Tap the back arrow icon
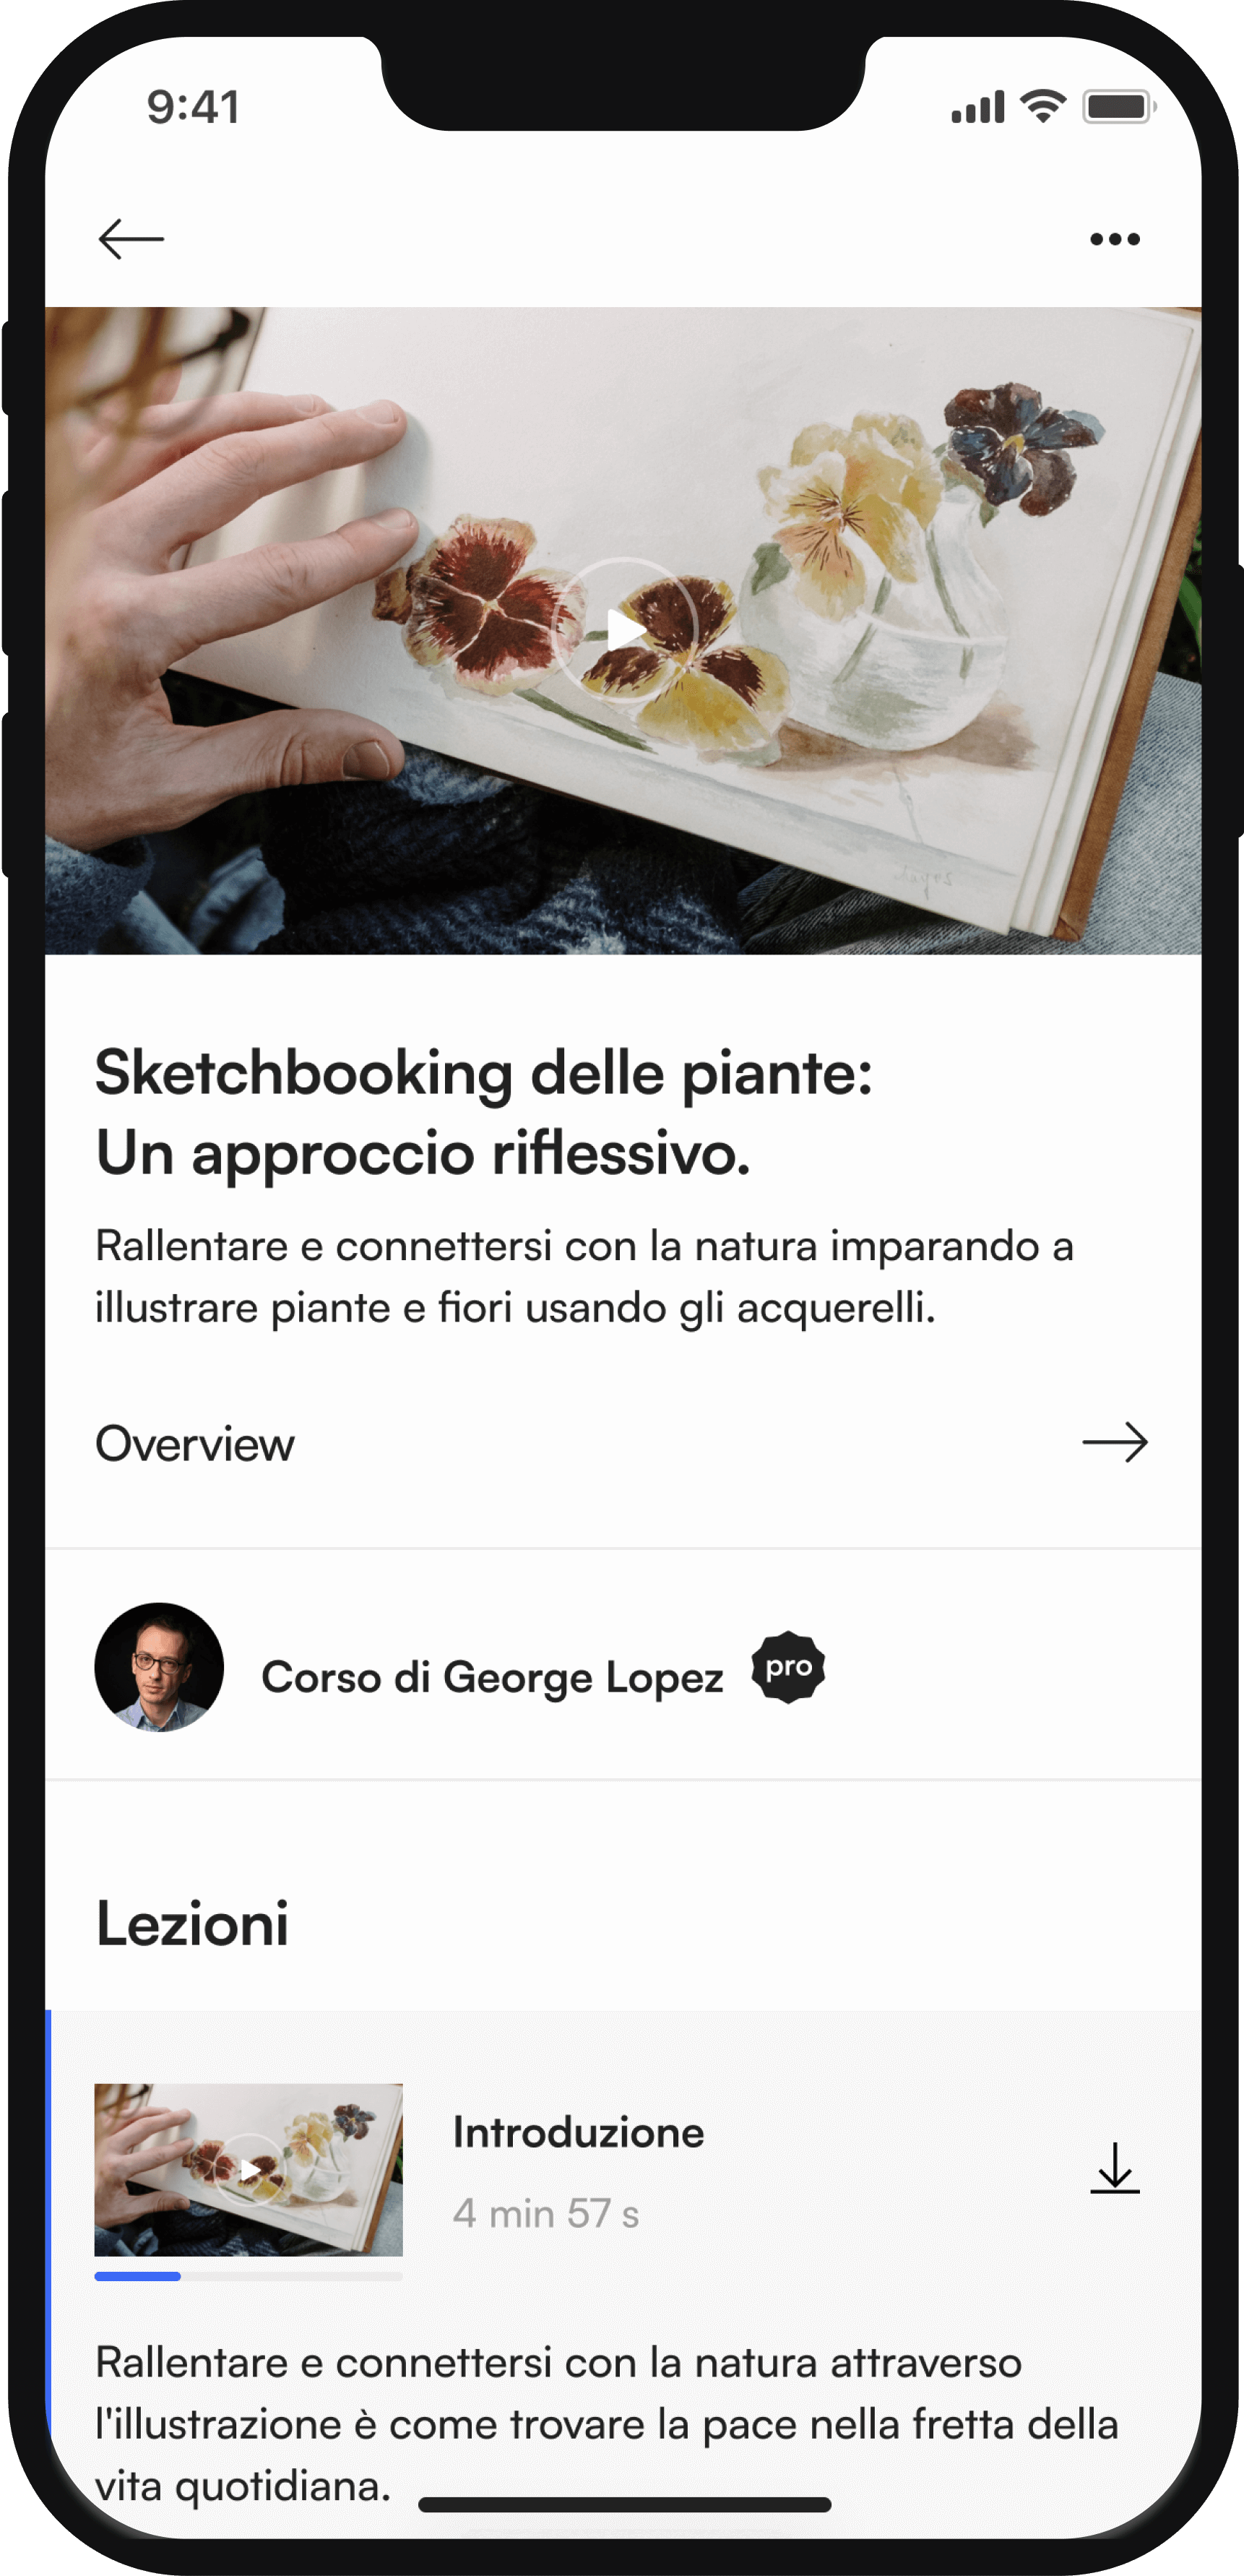 click(131, 239)
